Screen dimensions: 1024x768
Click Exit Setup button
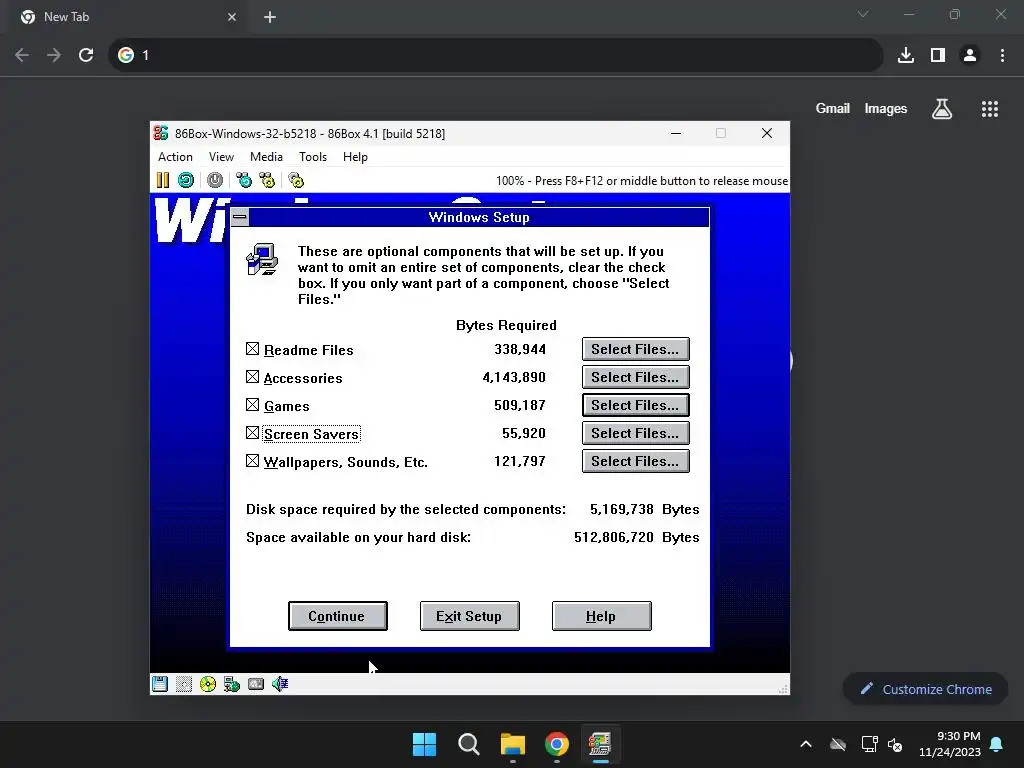point(470,616)
